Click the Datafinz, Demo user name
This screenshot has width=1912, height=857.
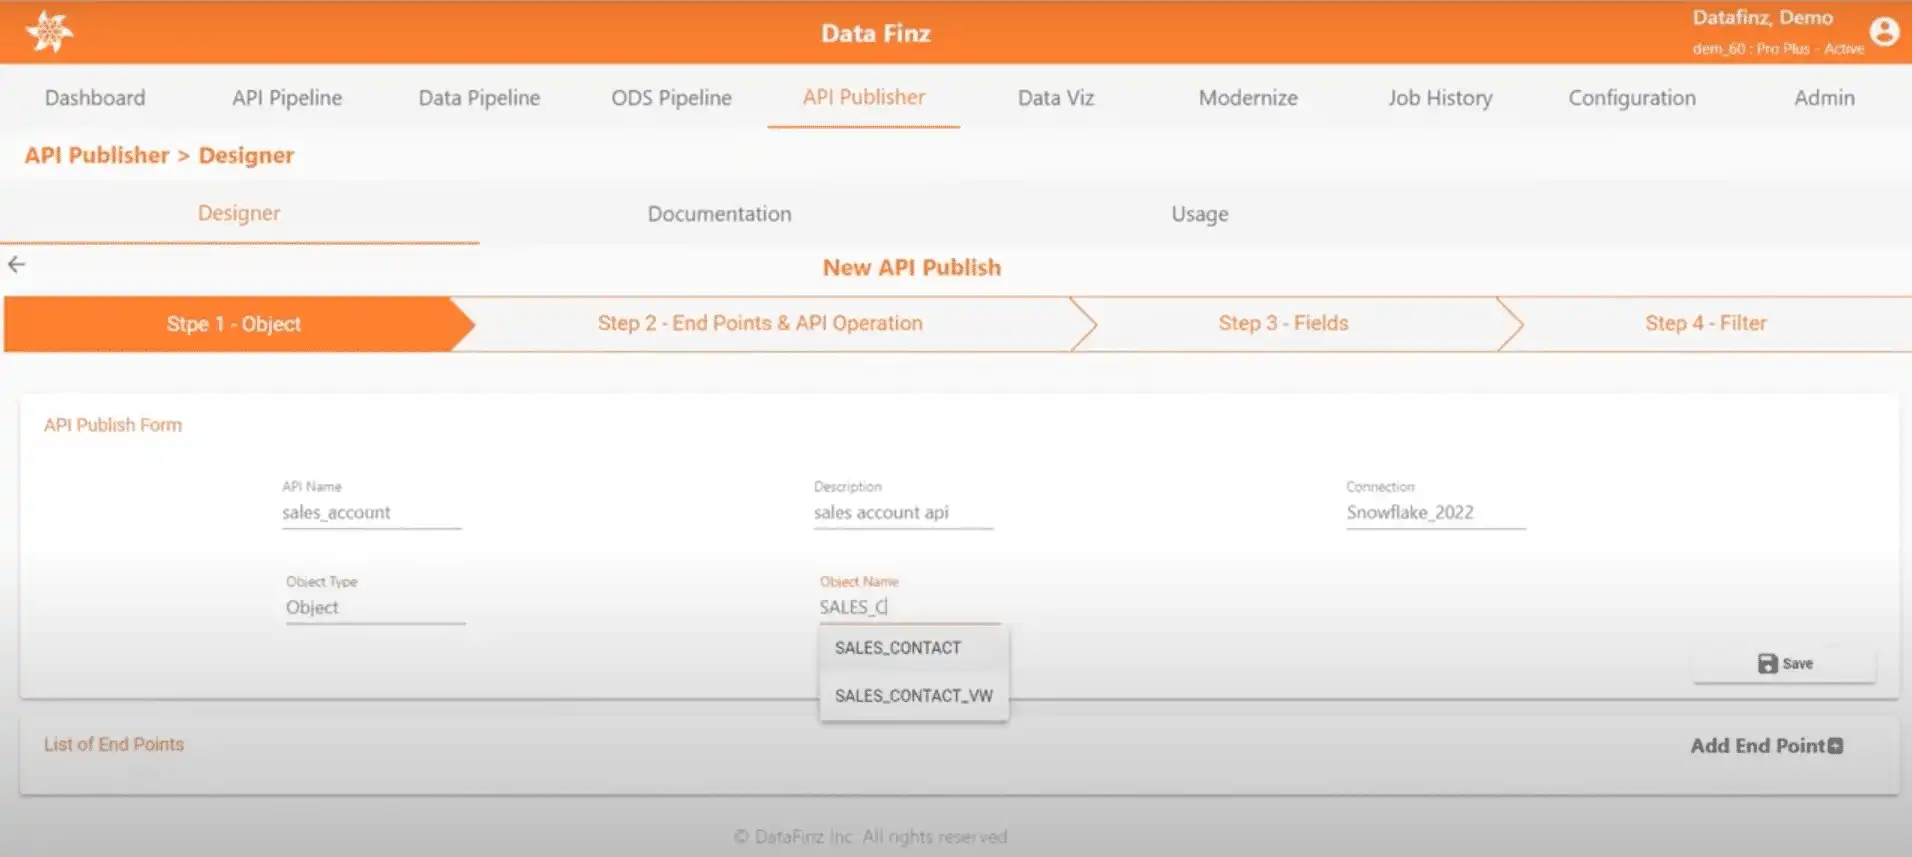pyautogui.click(x=1762, y=18)
